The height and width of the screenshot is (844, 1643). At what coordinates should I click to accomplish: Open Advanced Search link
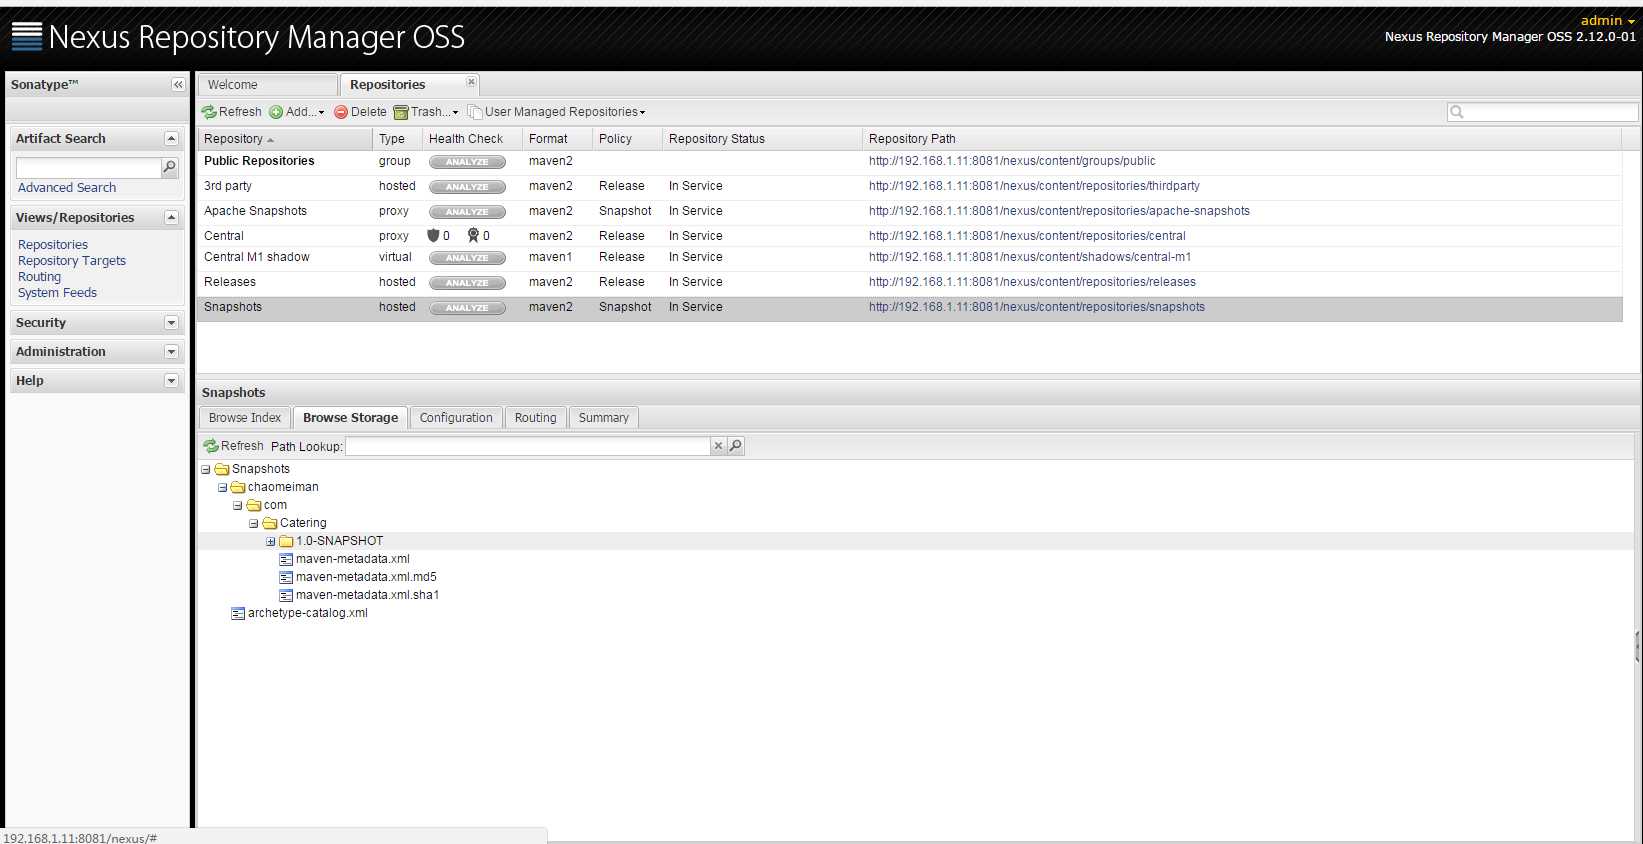67,188
